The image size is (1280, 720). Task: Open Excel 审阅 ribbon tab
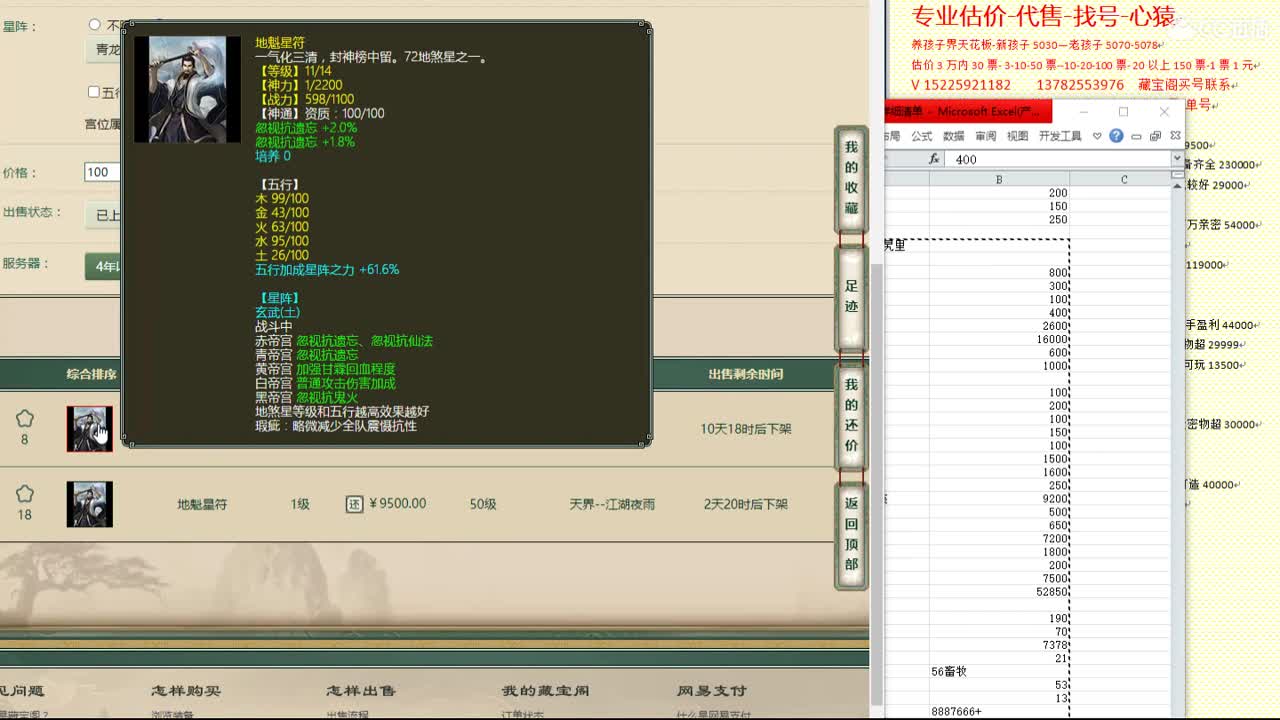tap(985, 136)
